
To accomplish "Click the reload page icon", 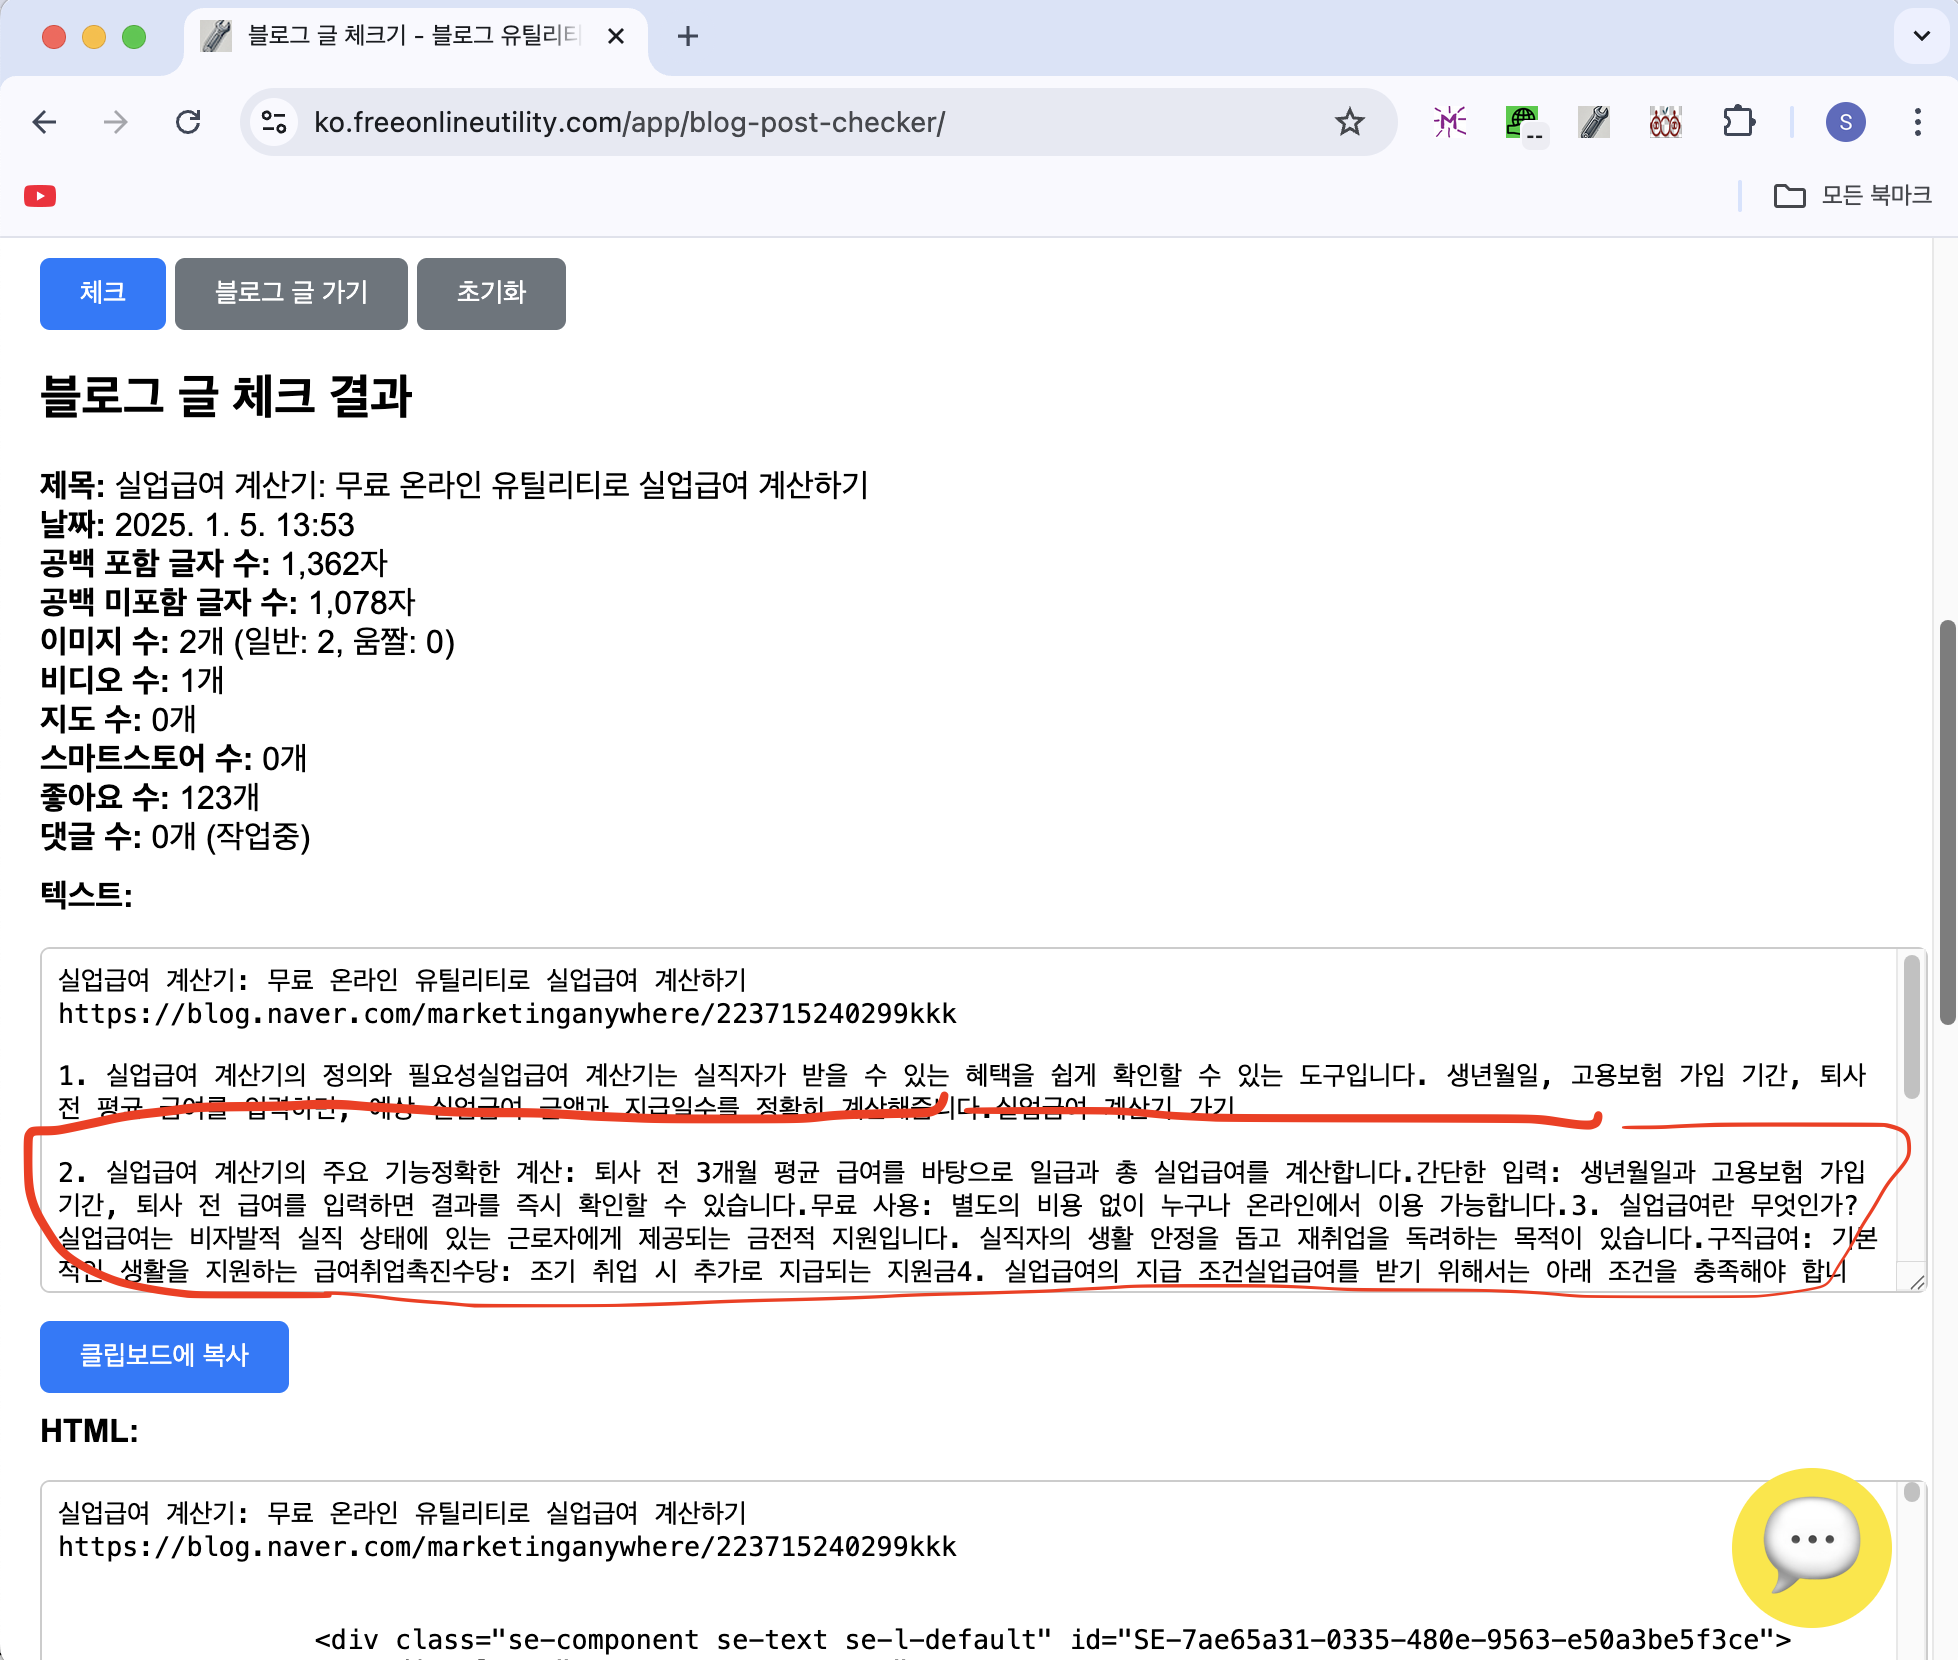I will (x=188, y=122).
